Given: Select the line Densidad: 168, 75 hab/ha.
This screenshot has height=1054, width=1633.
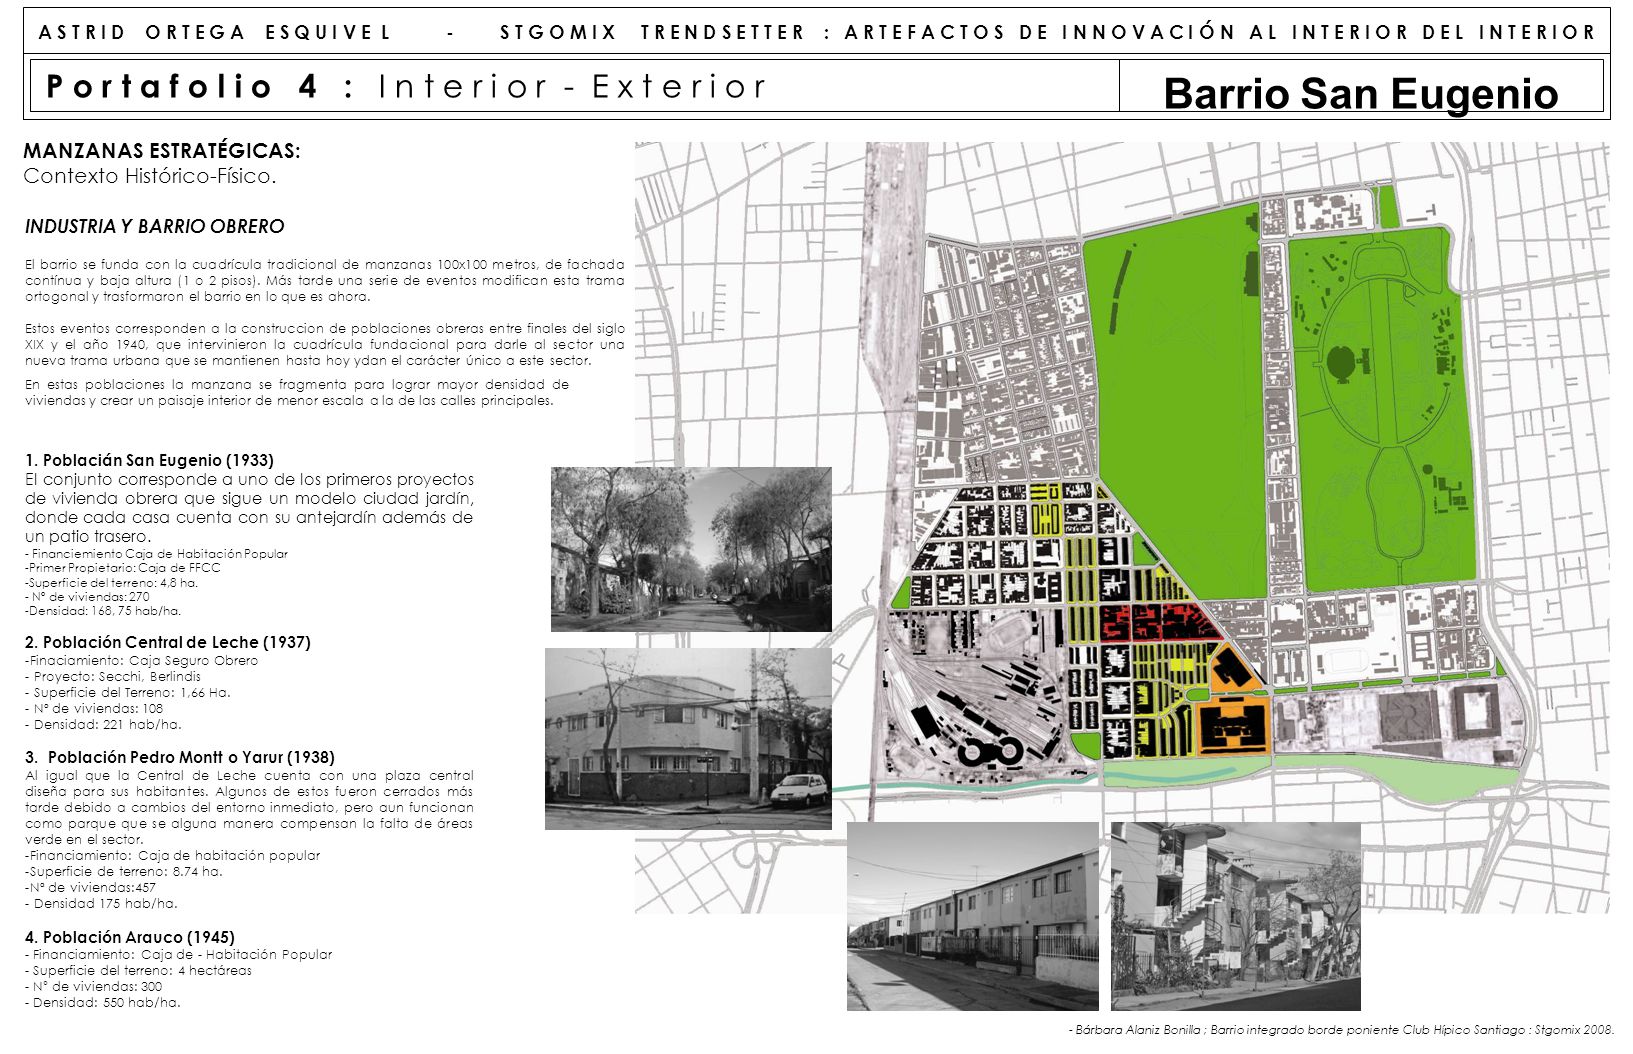Looking at the screenshot, I should pyautogui.click(x=103, y=610).
